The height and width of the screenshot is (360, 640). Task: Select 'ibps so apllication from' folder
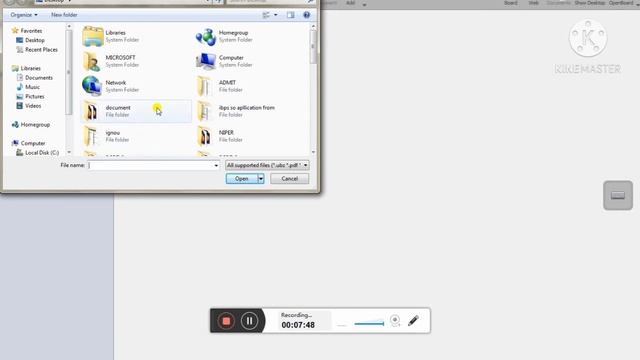237,111
